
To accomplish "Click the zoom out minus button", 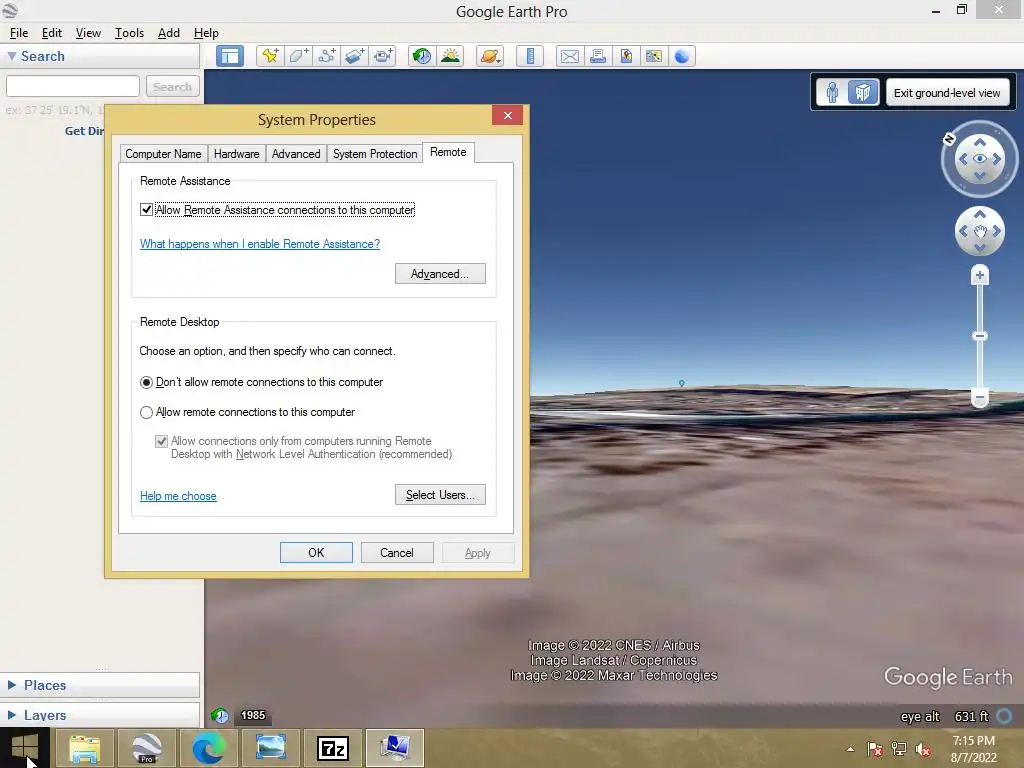I will pos(979,397).
